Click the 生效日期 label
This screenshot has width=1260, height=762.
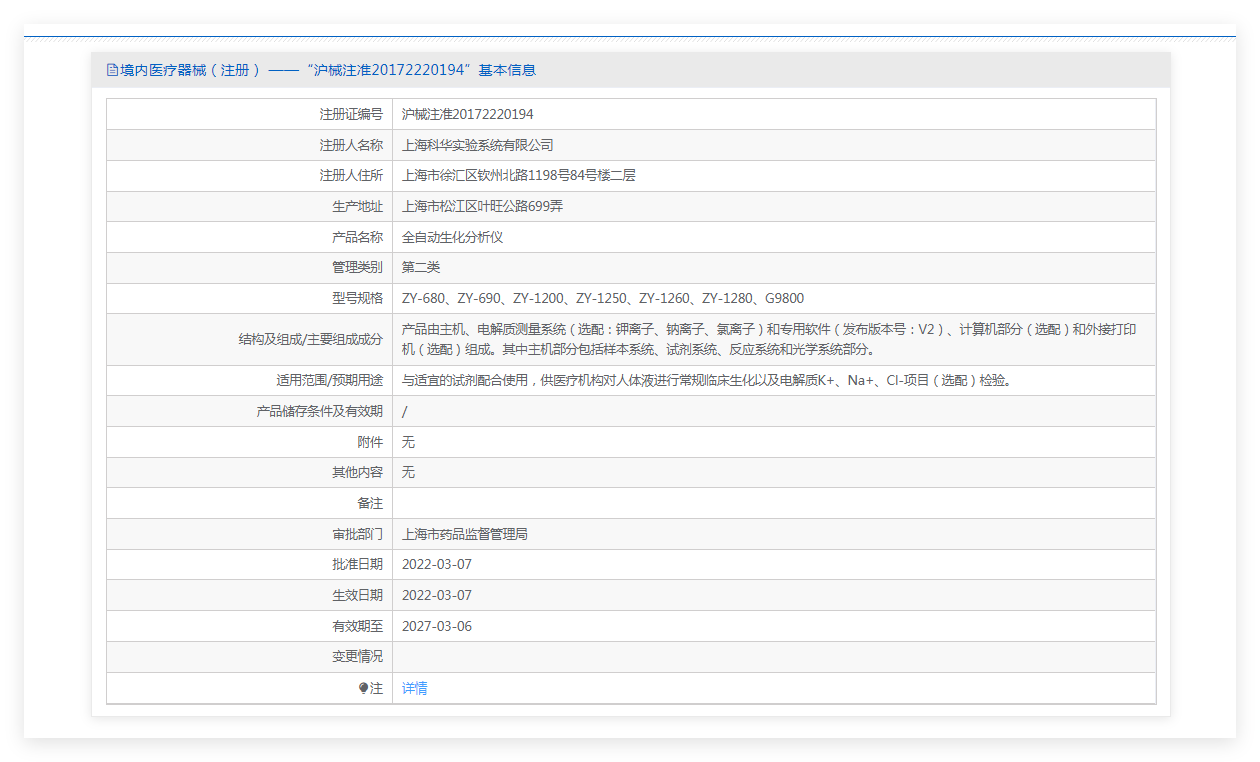[357, 595]
